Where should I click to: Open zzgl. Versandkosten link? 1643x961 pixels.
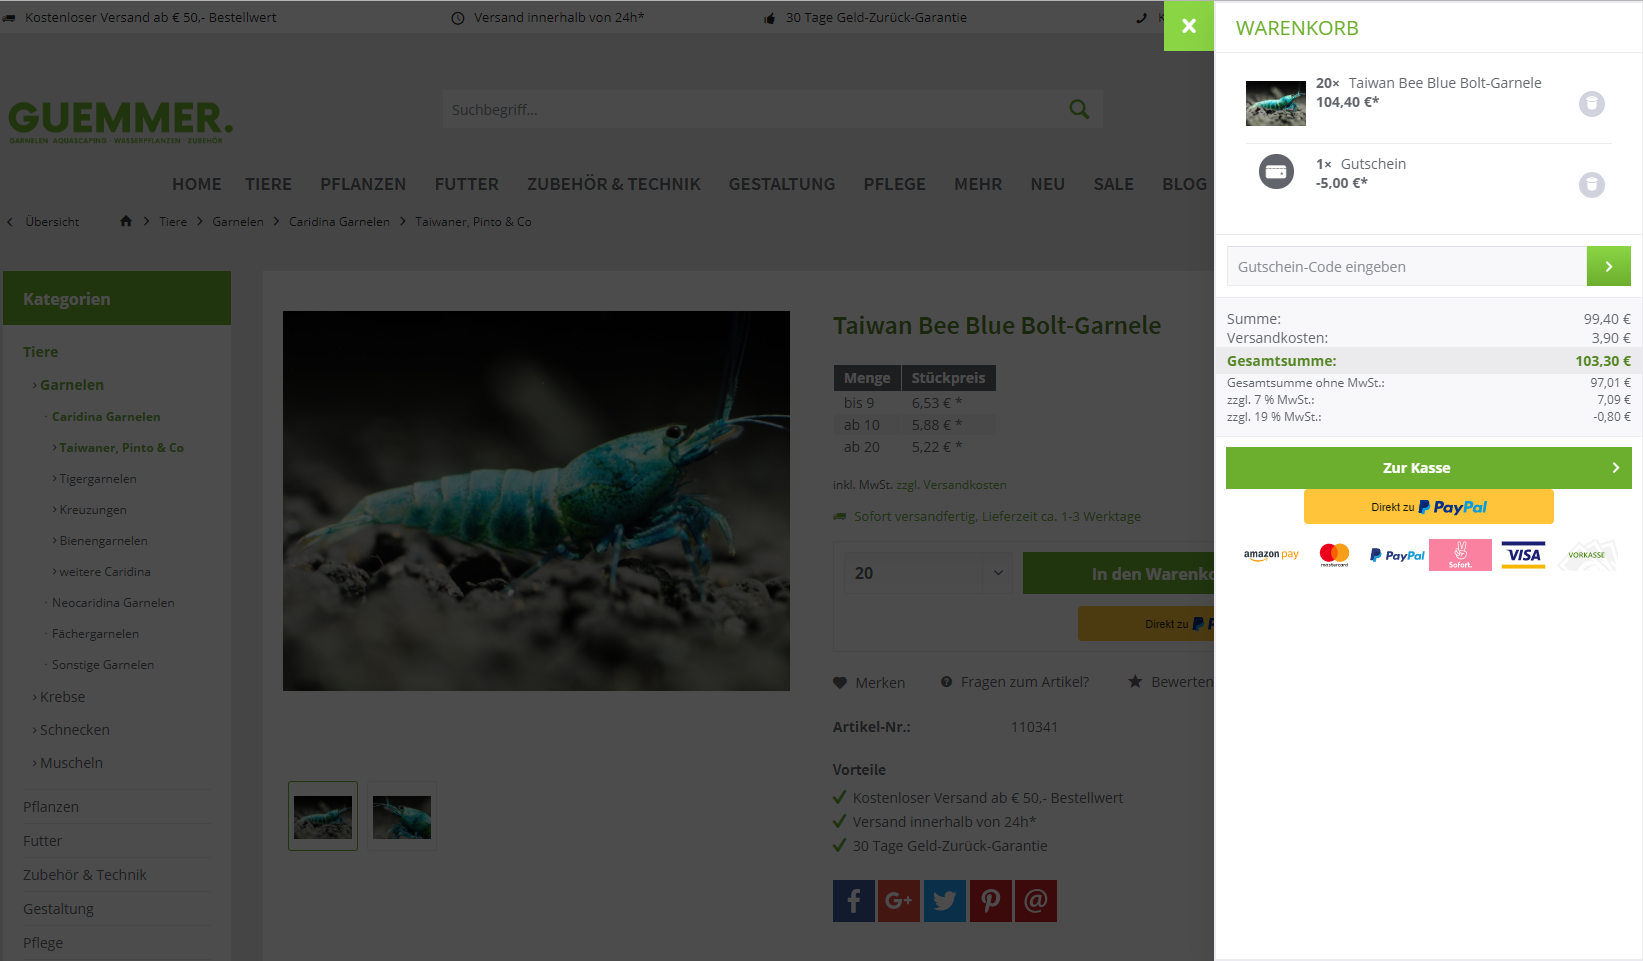click(951, 485)
